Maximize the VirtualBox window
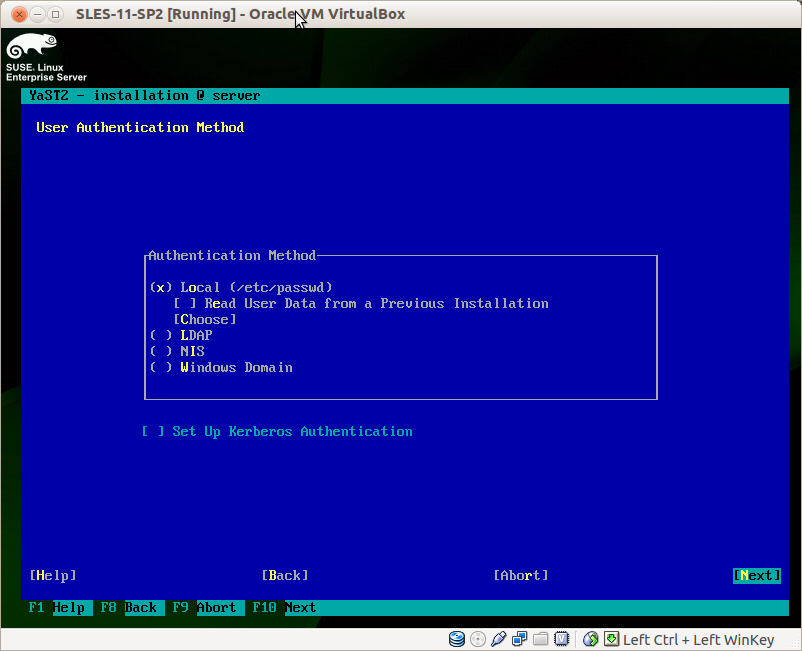Viewport: 802px width, 651px height. point(55,14)
